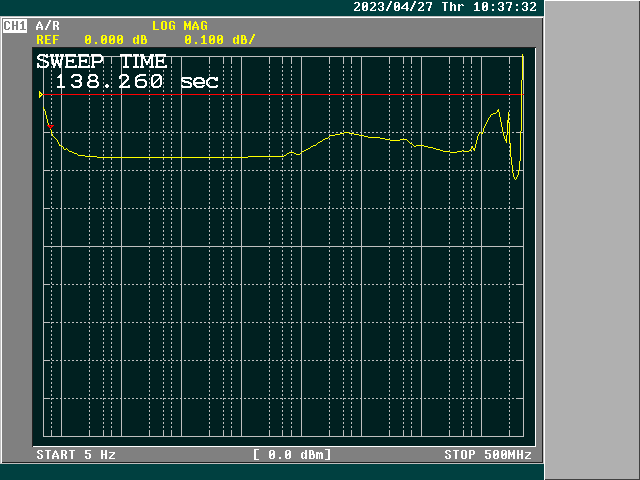Click the REF 0.000 dB value

91,39
